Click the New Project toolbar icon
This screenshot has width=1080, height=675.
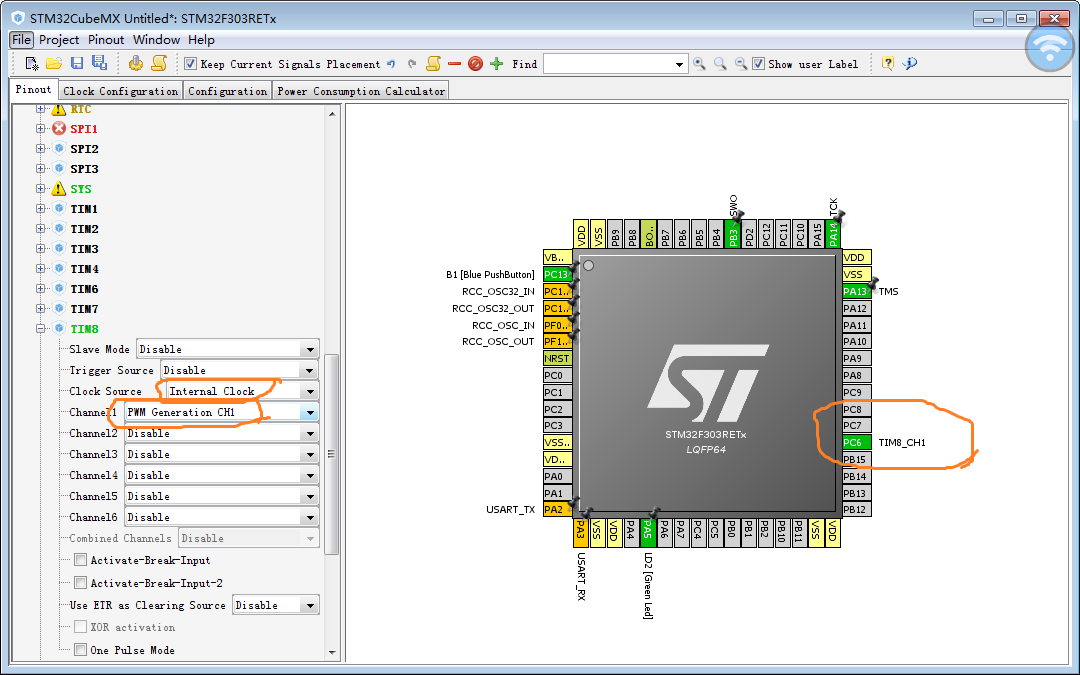coord(32,63)
